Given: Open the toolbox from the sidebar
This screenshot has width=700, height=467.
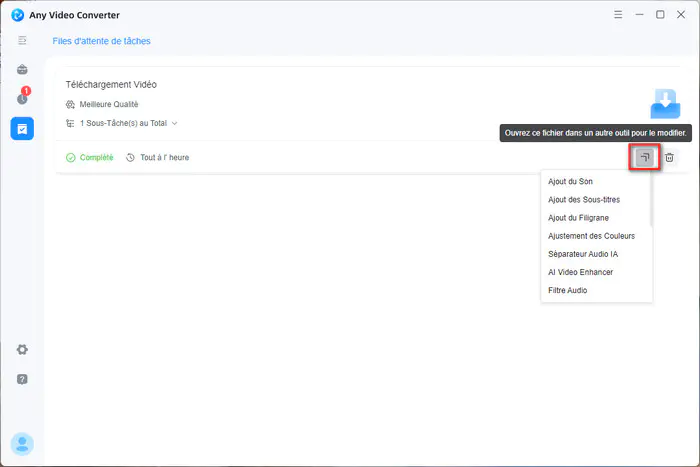Looking at the screenshot, I should click(22, 70).
